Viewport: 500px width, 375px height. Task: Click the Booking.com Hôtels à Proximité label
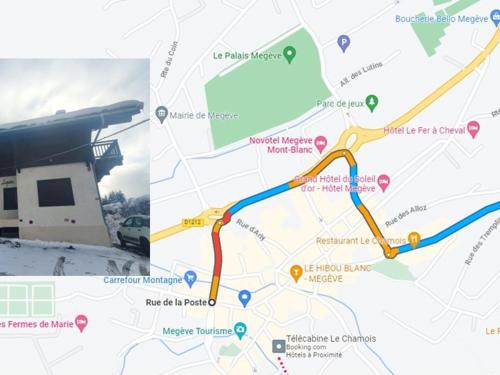[x=314, y=351]
